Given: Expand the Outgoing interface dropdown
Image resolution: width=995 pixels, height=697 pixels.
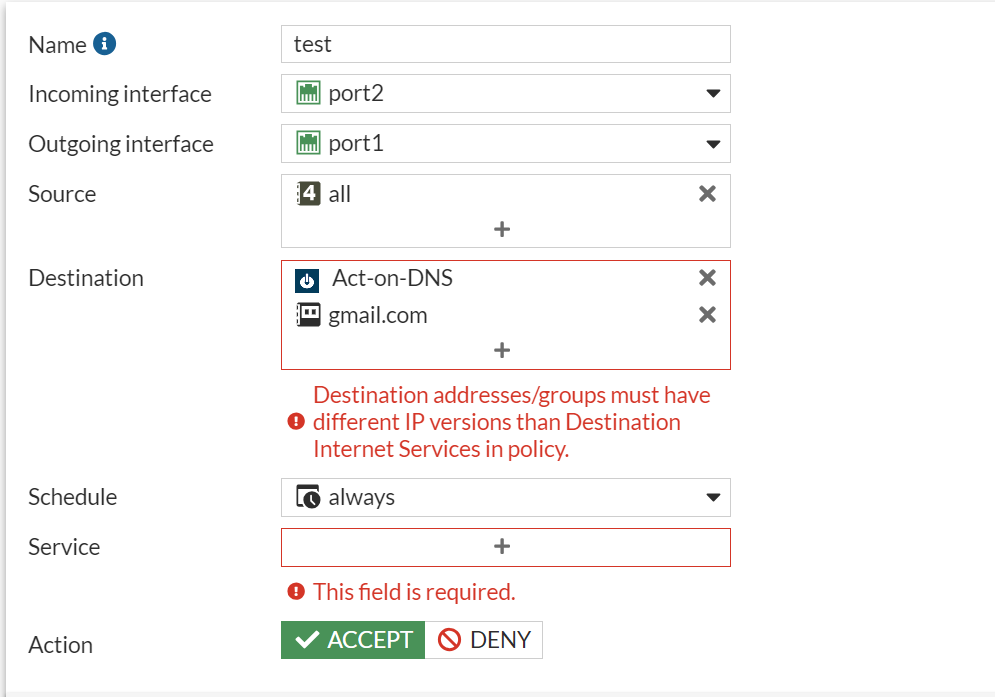Looking at the screenshot, I should (x=713, y=143).
